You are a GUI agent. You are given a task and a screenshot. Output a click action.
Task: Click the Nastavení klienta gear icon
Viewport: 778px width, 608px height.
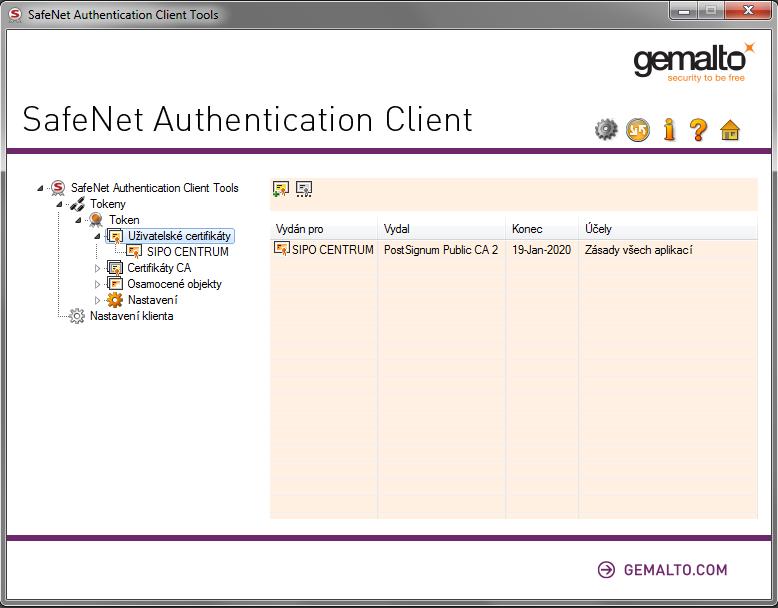pos(77,316)
